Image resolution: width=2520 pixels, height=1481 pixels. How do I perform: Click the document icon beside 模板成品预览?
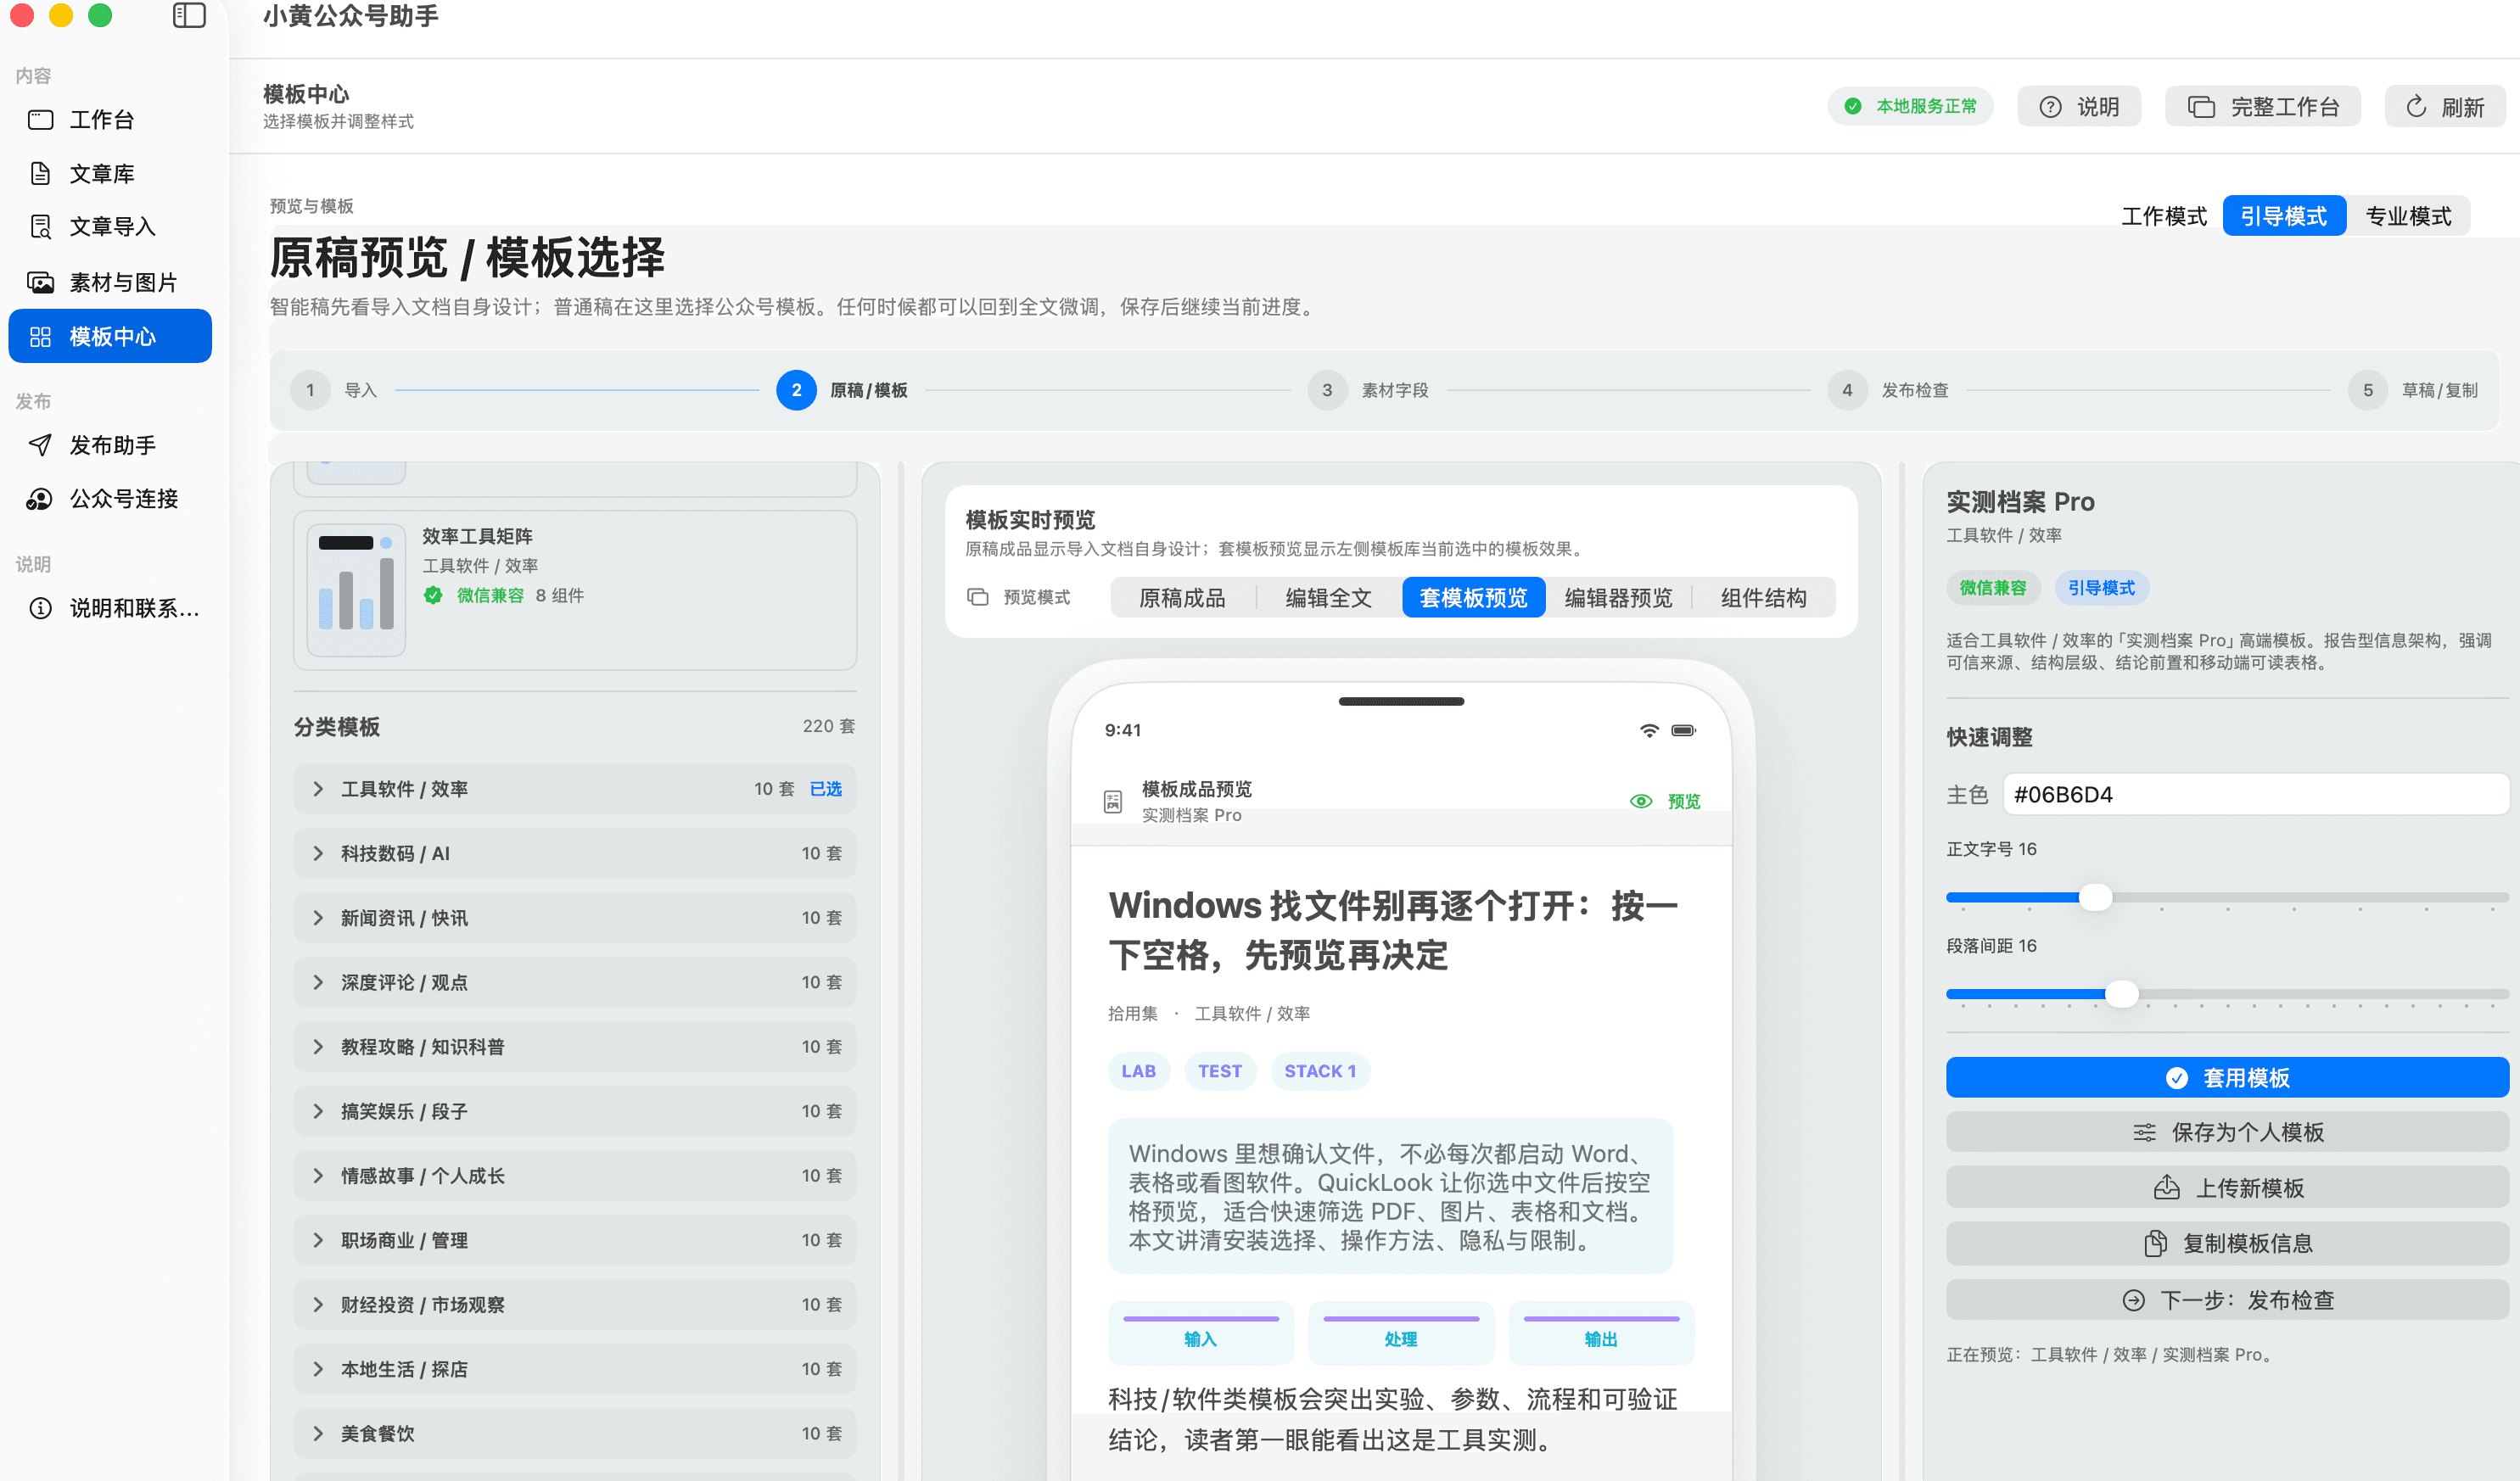(x=1113, y=801)
